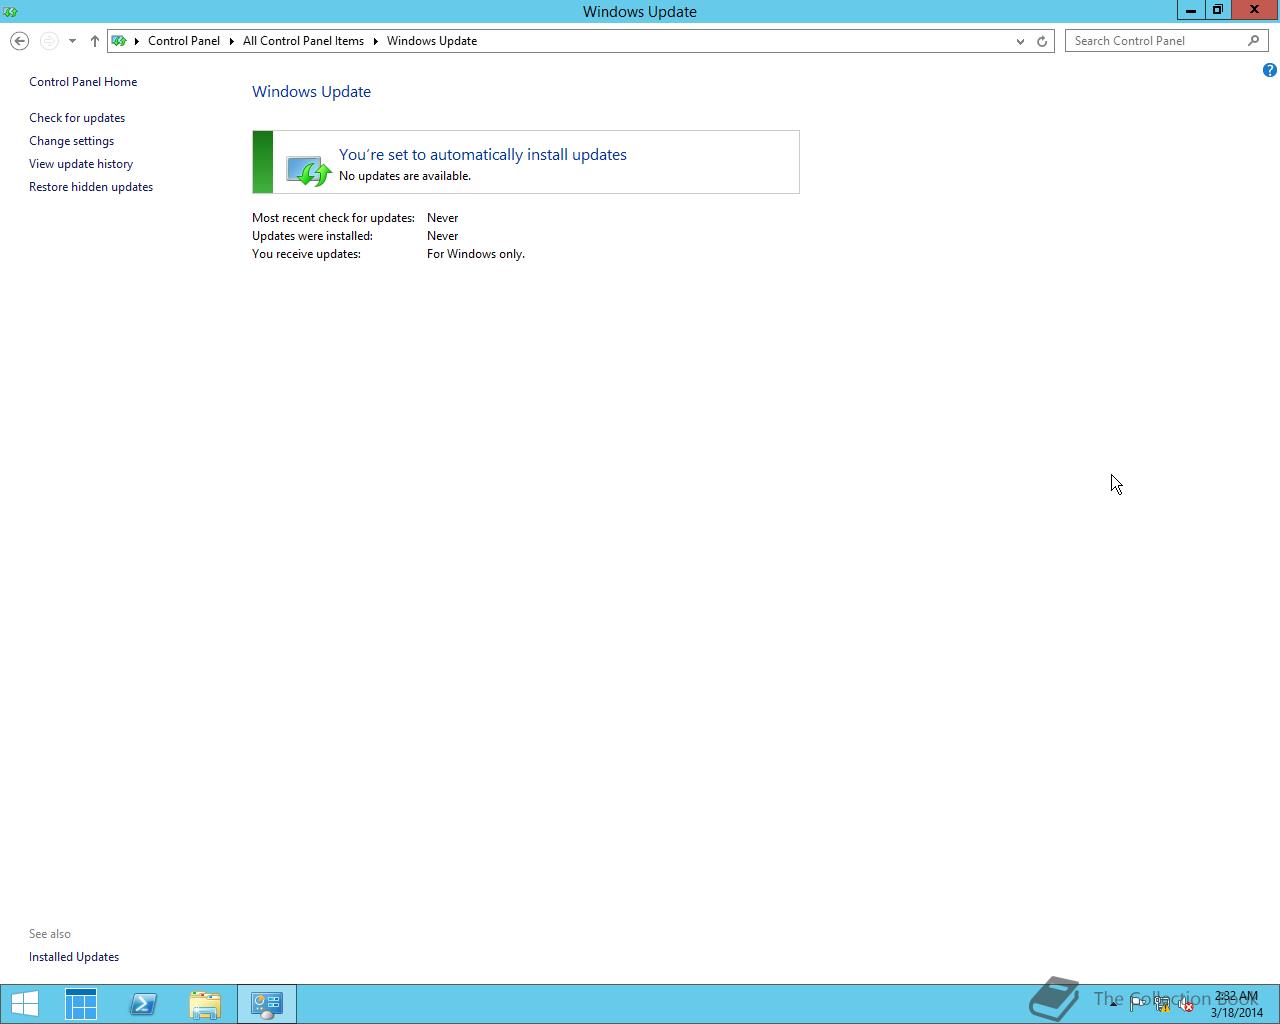Click the network warning tray icon
The height and width of the screenshot is (1024, 1280).
click(x=1162, y=1004)
